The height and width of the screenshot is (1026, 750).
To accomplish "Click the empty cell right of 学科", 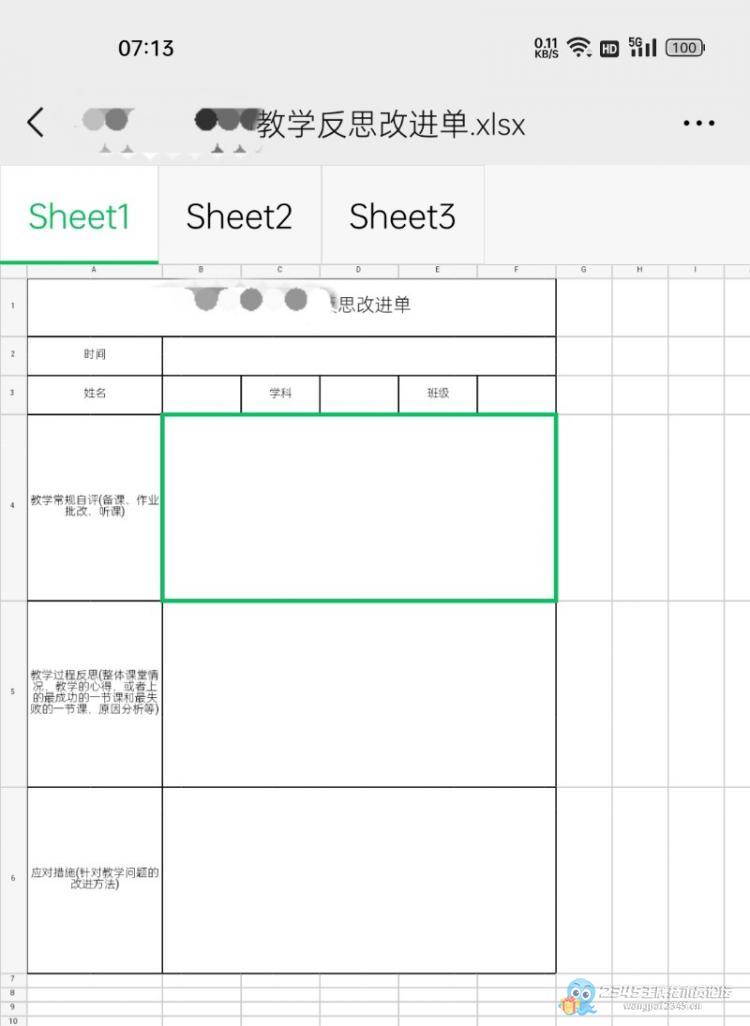I will click(359, 394).
